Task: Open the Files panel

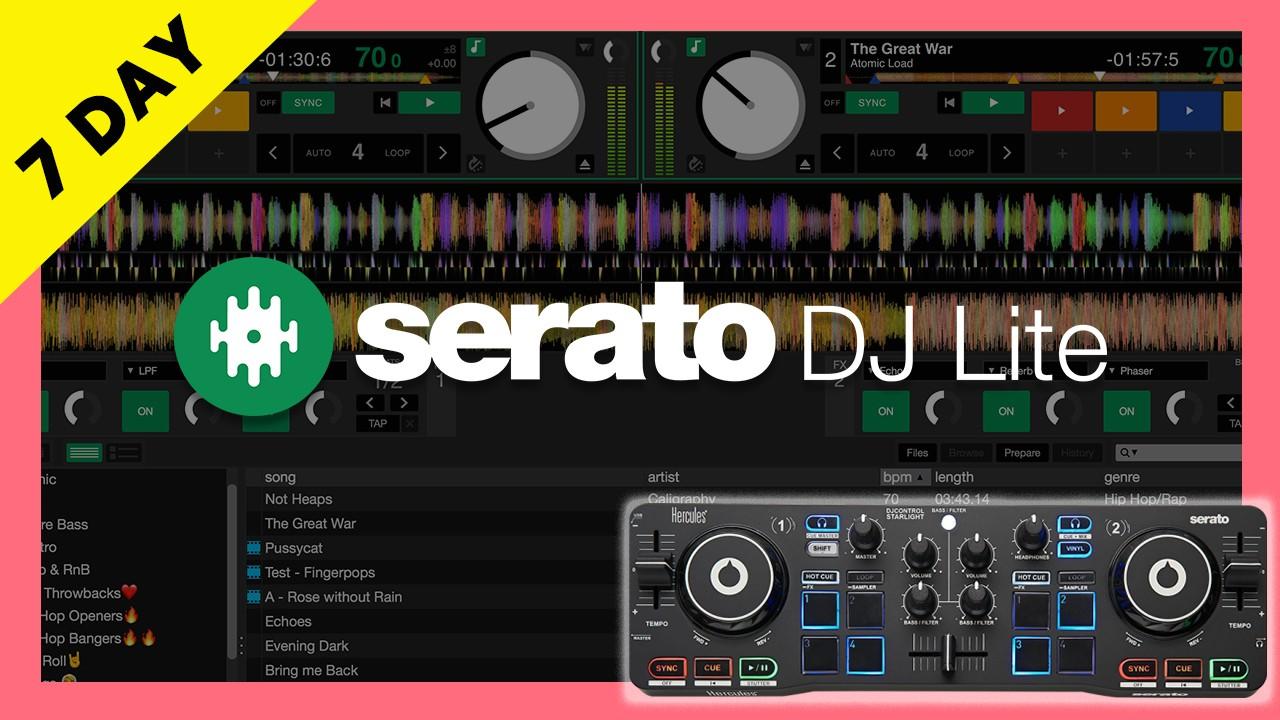Action: [918, 453]
